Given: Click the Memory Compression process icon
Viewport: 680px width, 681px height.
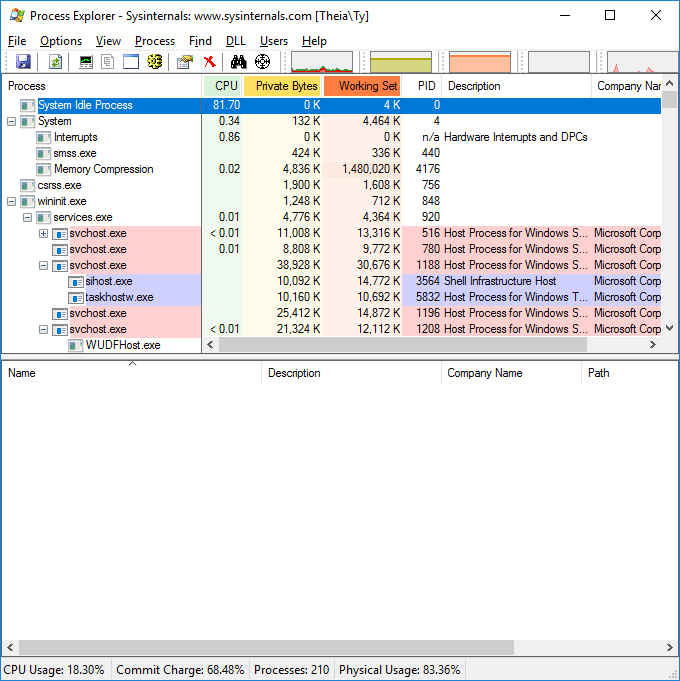Looking at the screenshot, I should (43, 170).
